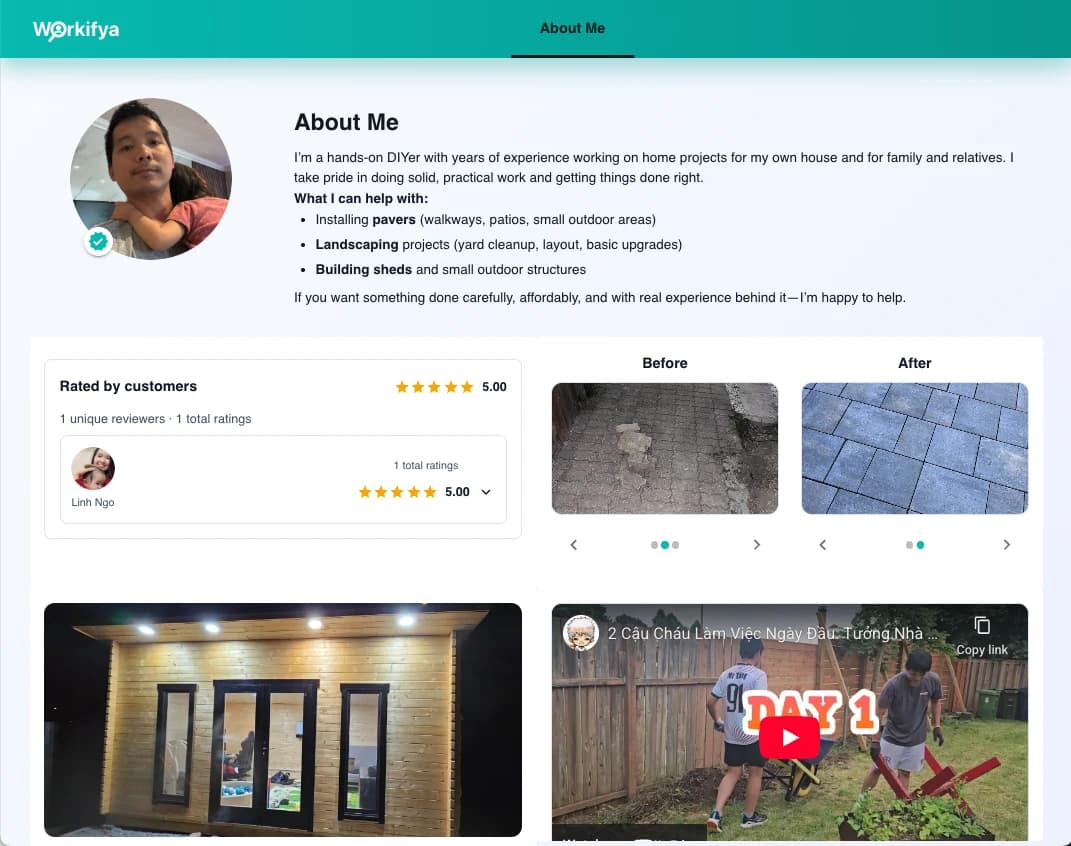Screen dimensions: 1071x846
Task: Go to next After photo
Action: pyautogui.click(x=1006, y=545)
